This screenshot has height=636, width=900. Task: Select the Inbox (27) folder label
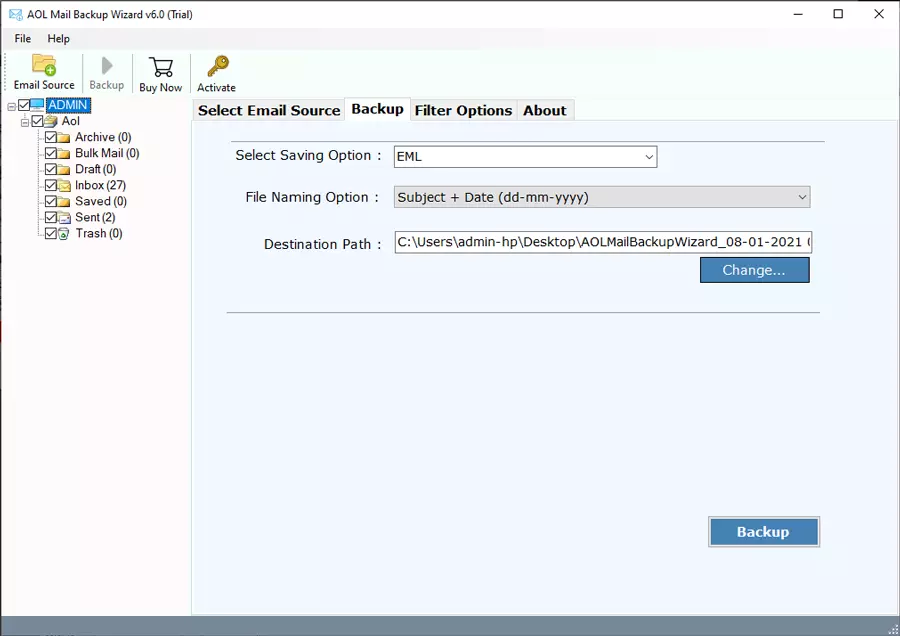click(100, 185)
